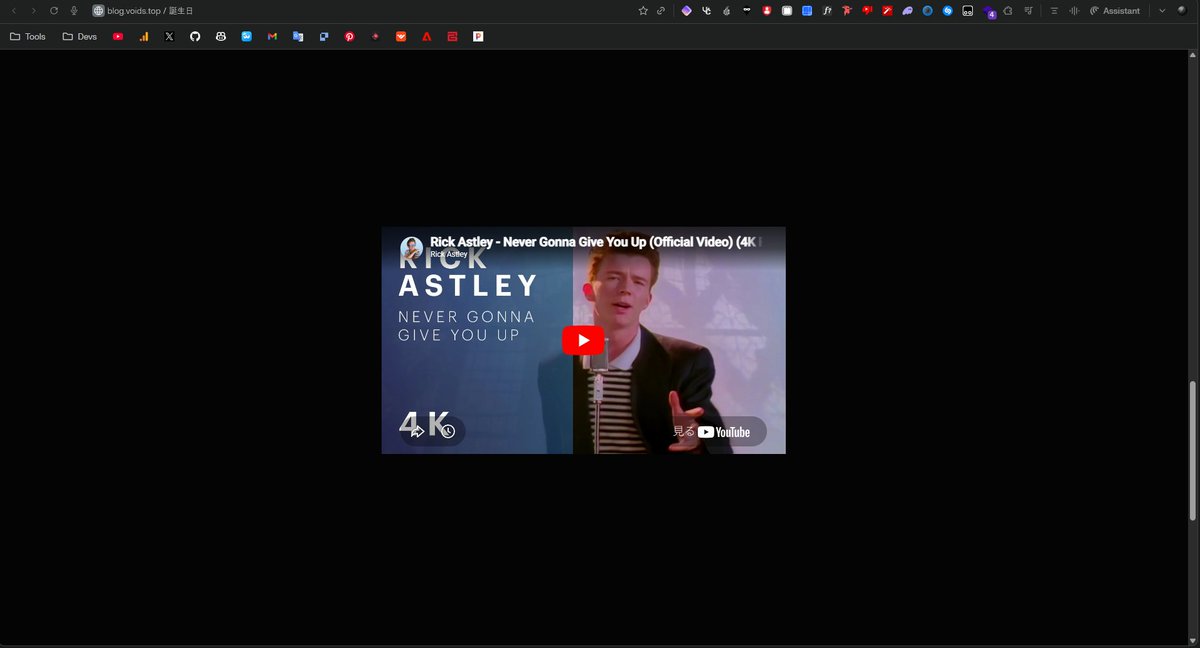Screen dimensions: 1200x648
Task: Open the orange analytics bars bookmark
Action: (x=144, y=36)
